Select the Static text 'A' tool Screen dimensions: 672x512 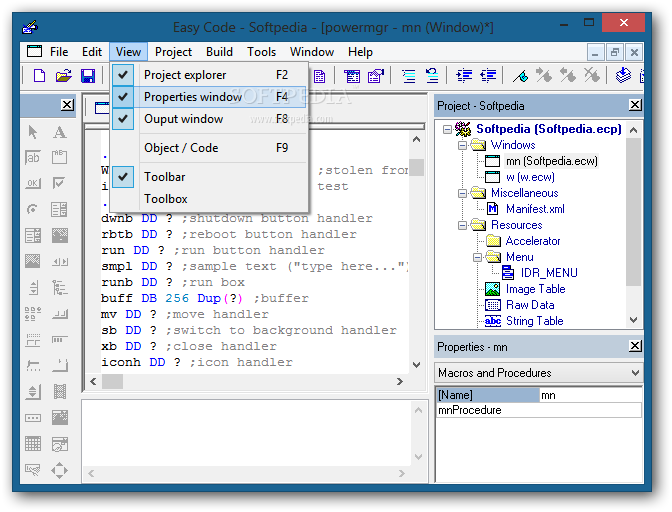tap(60, 132)
